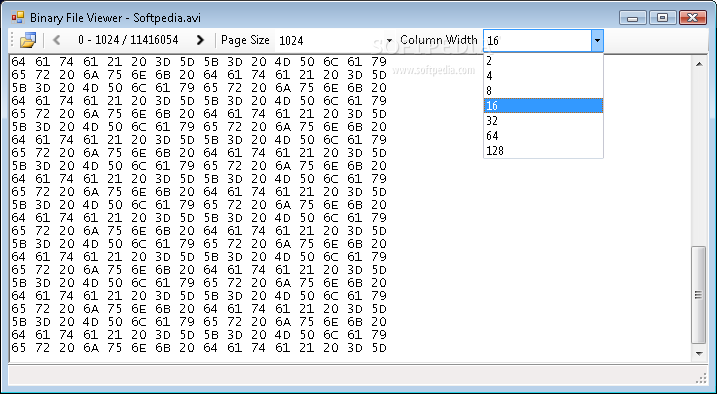Click the Column Width label

pos(439,40)
